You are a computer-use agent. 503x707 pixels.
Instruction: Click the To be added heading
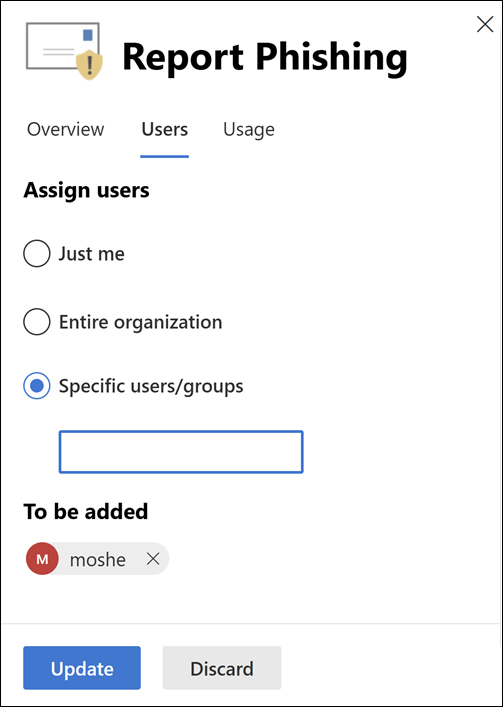click(x=86, y=511)
